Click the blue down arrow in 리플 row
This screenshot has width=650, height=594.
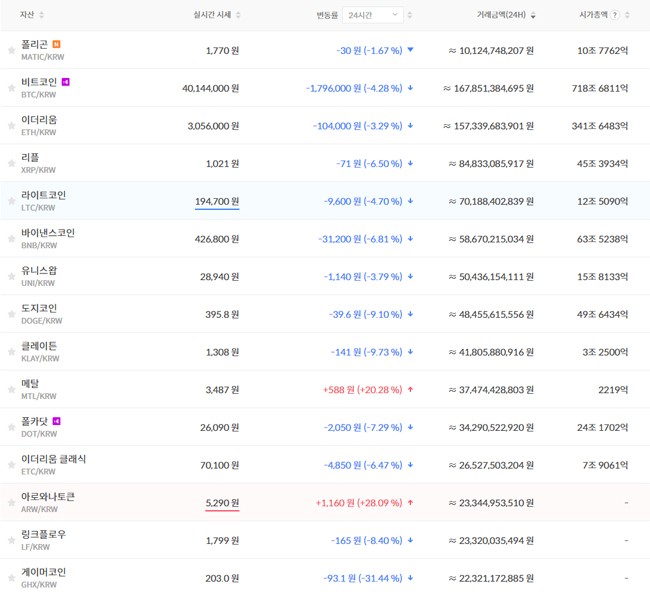(410, 164)
